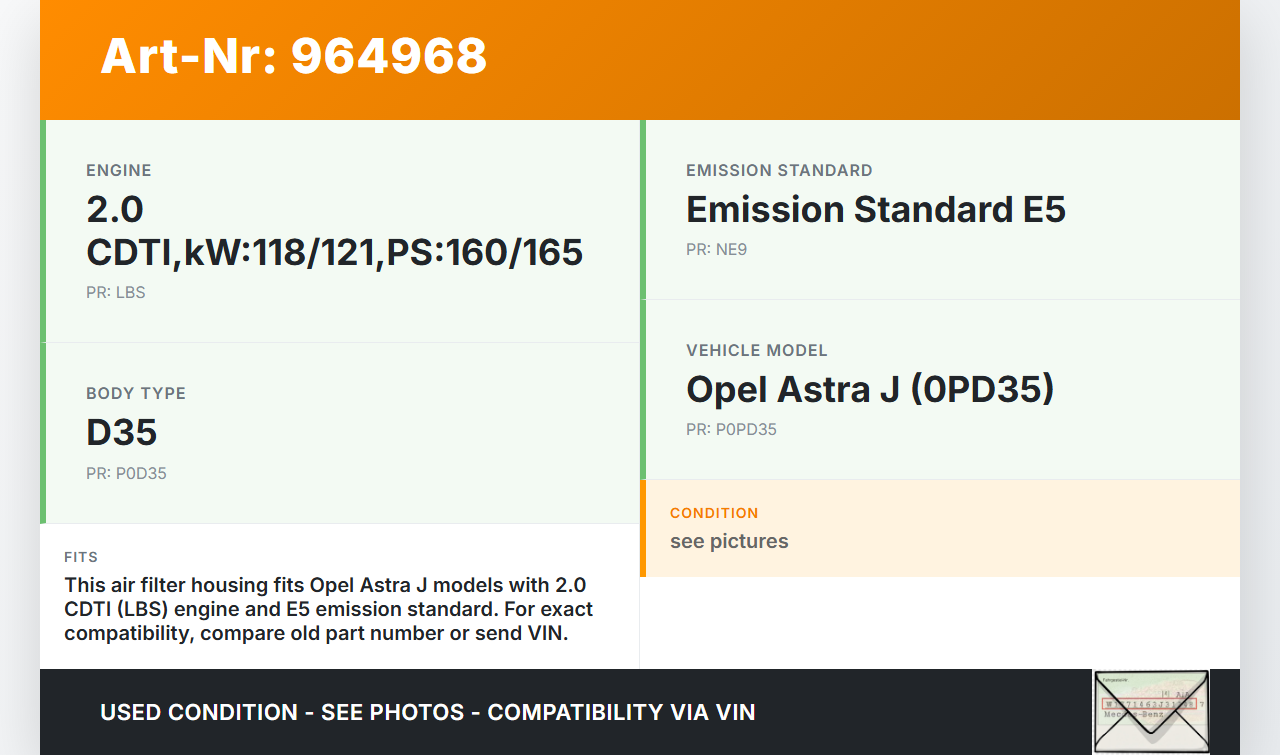
Task: Click the PR: P0D35 code
Action: coord(126,474)
